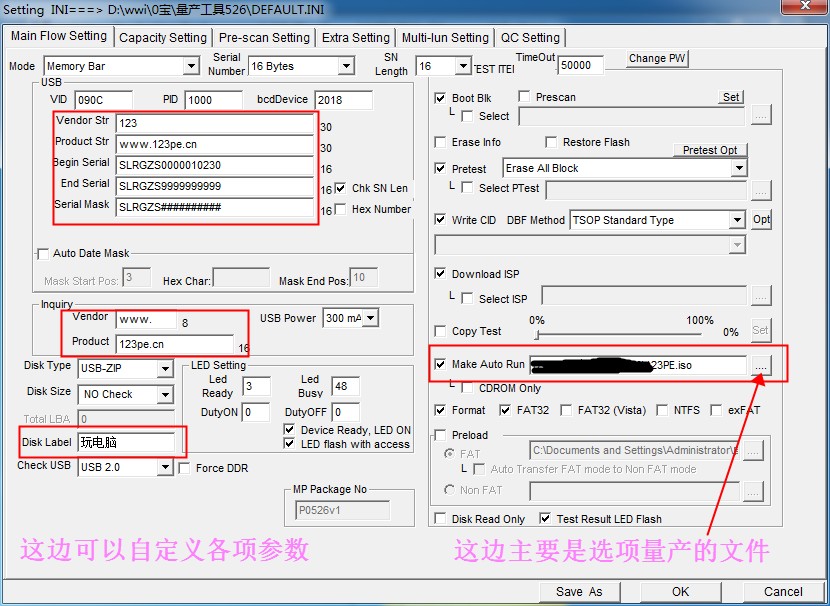Open the Mode dropdown showing Memory Bar
The height and width of the screenshot is (606, 830).
click(x=191, y=66)
